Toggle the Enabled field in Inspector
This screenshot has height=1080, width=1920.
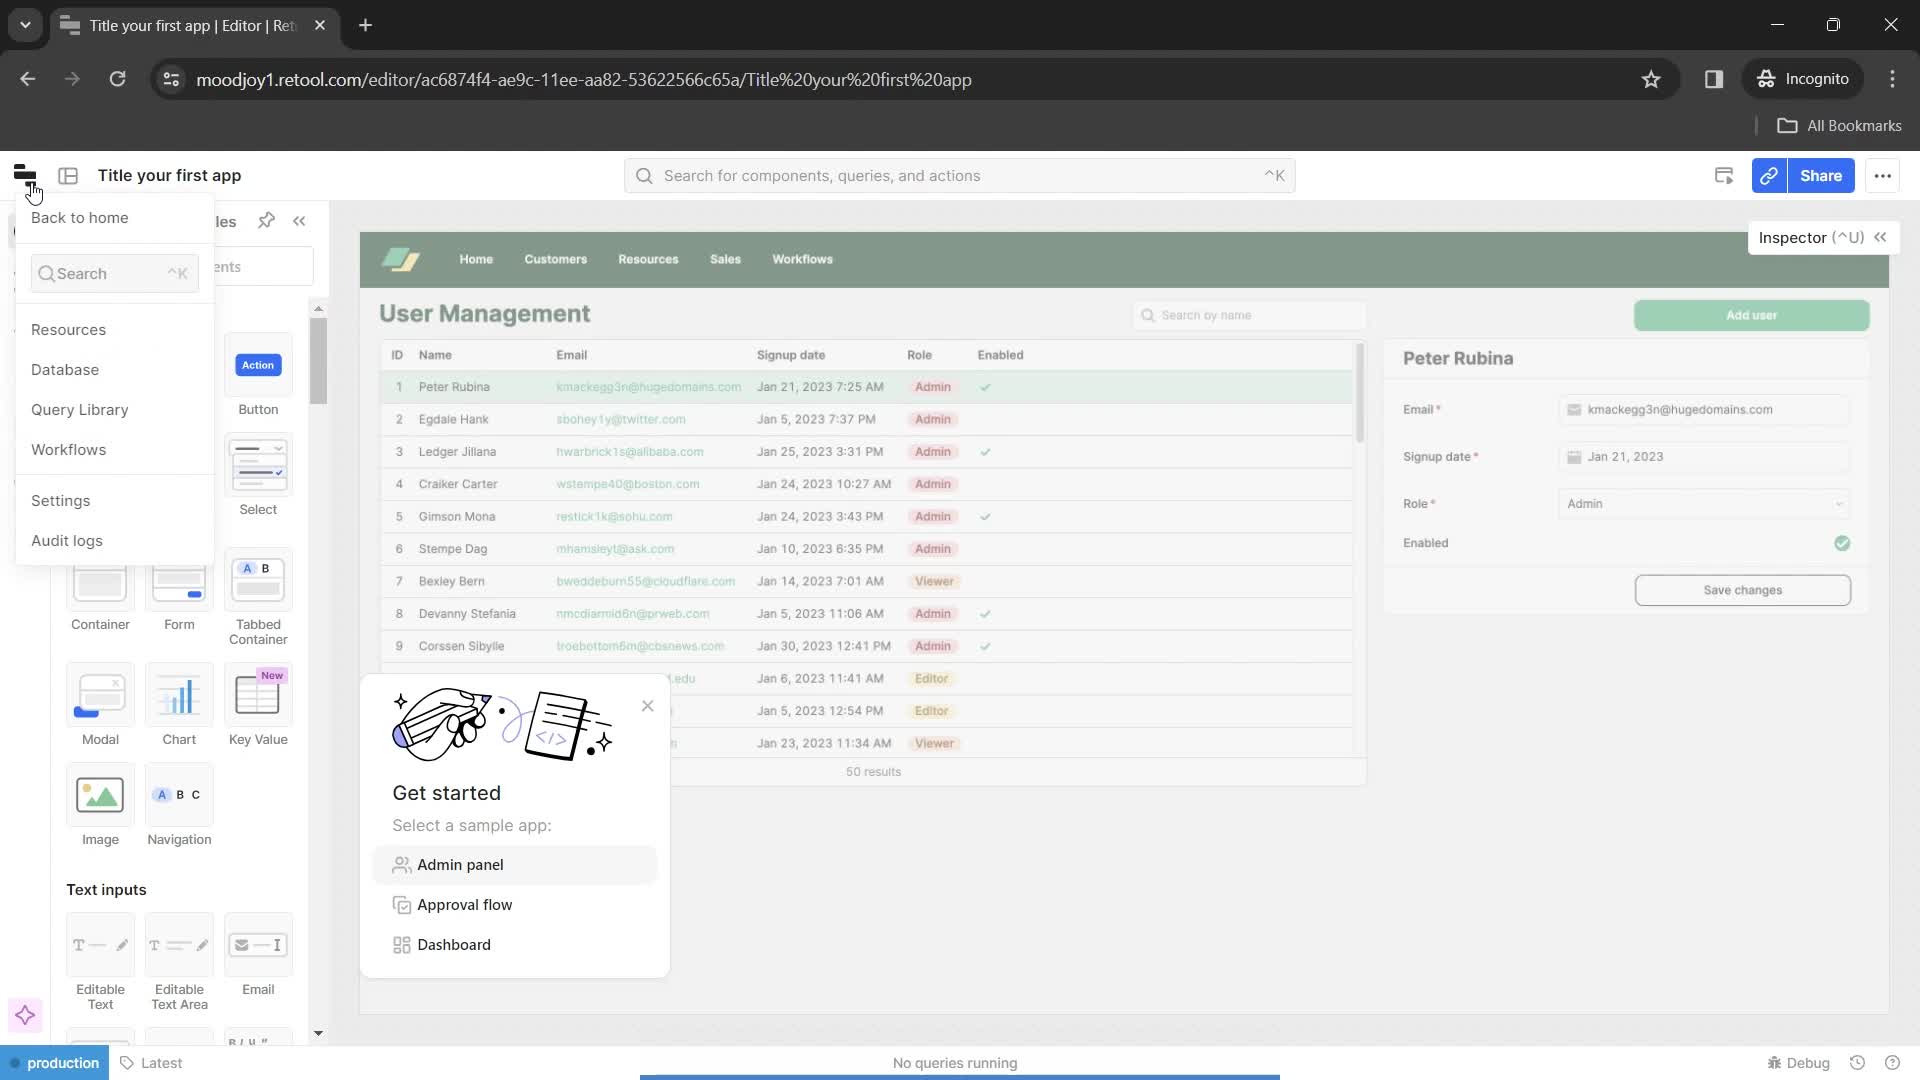point(1845,543)
